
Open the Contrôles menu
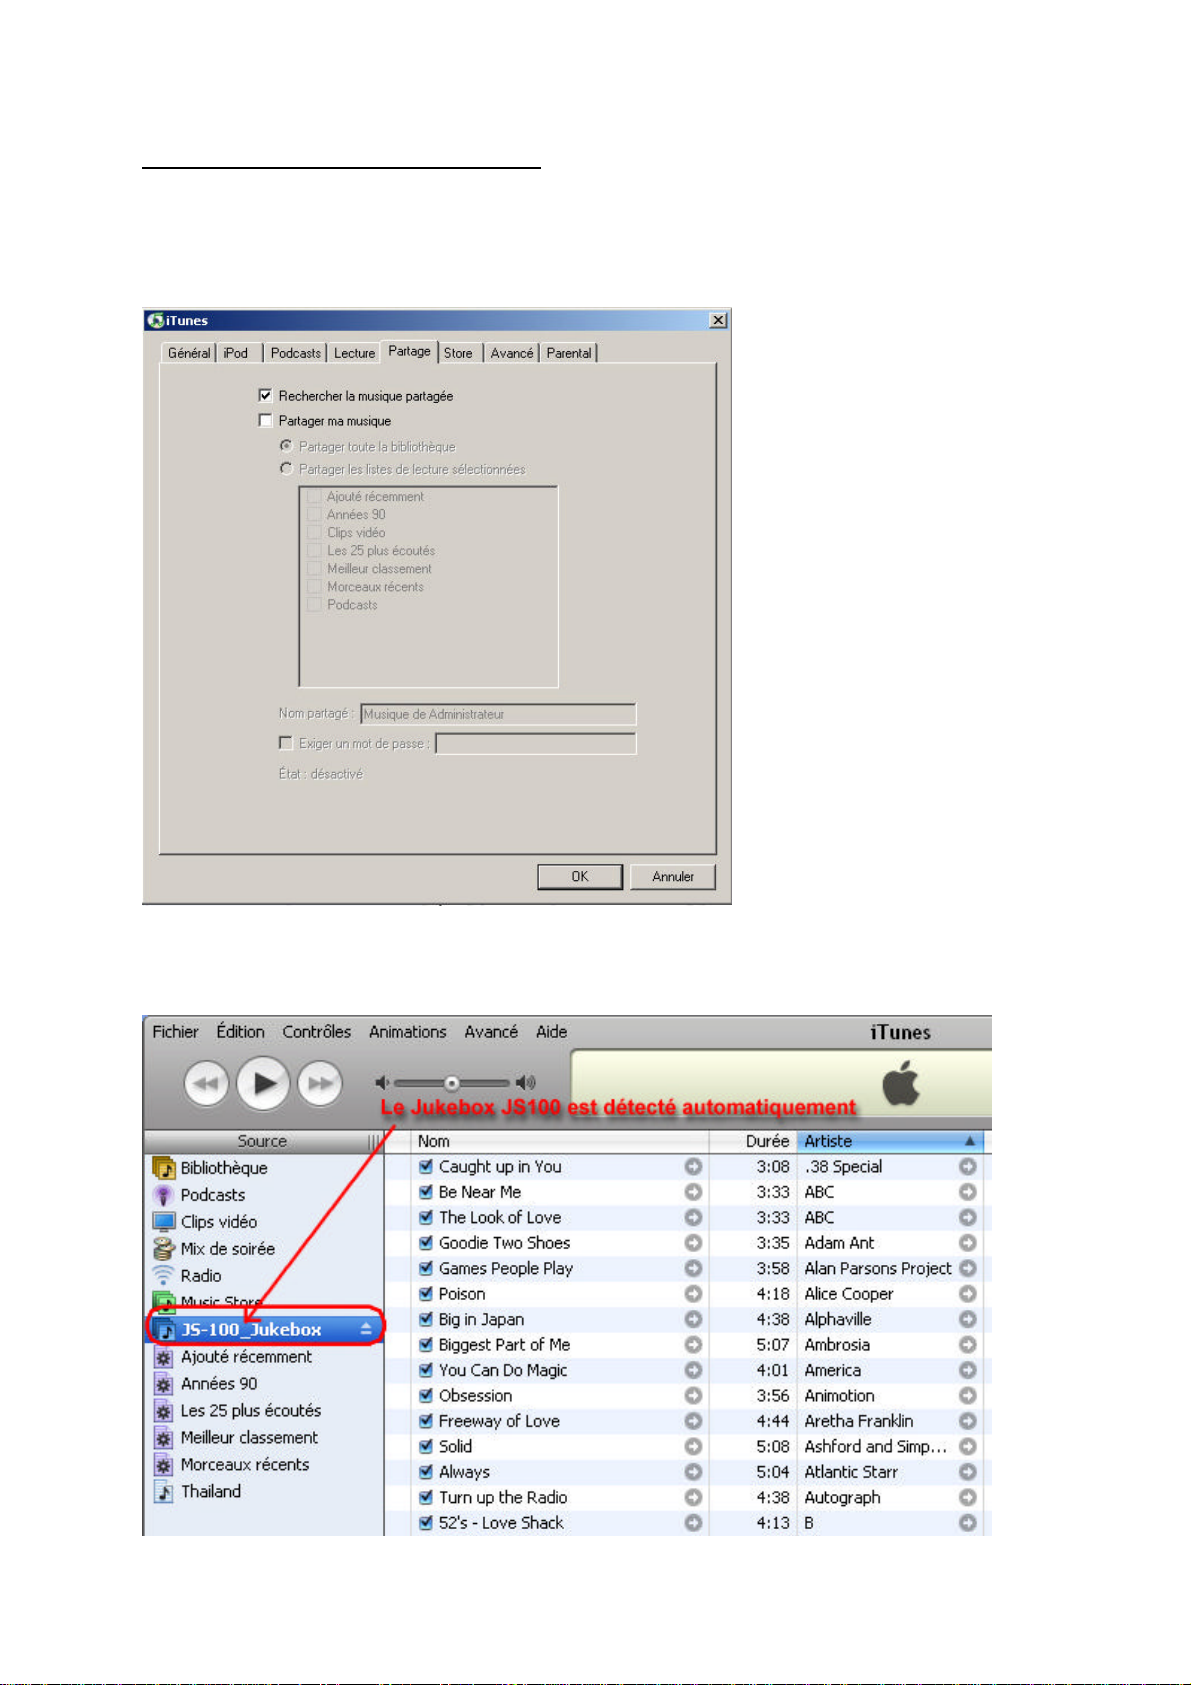click(317, 1032)
